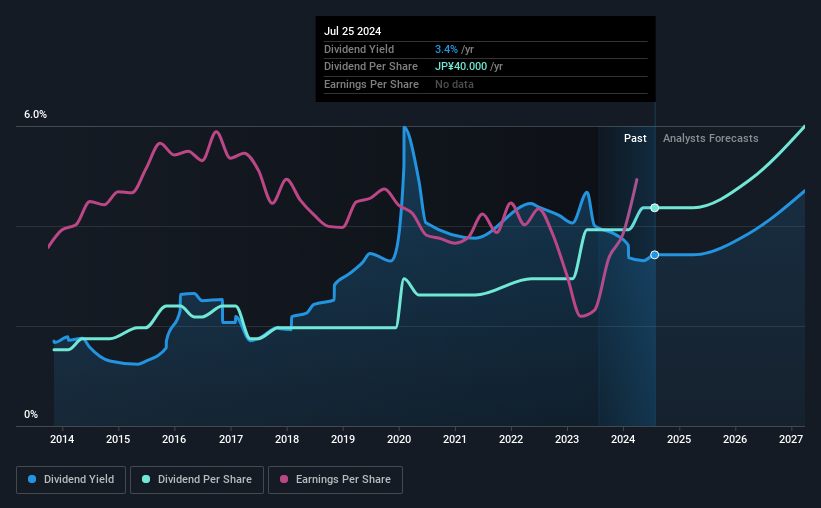The height and width of the screenshot is (508, 821).
Task: Select the teal data point marker on the chart
Action: pos(655,208)
